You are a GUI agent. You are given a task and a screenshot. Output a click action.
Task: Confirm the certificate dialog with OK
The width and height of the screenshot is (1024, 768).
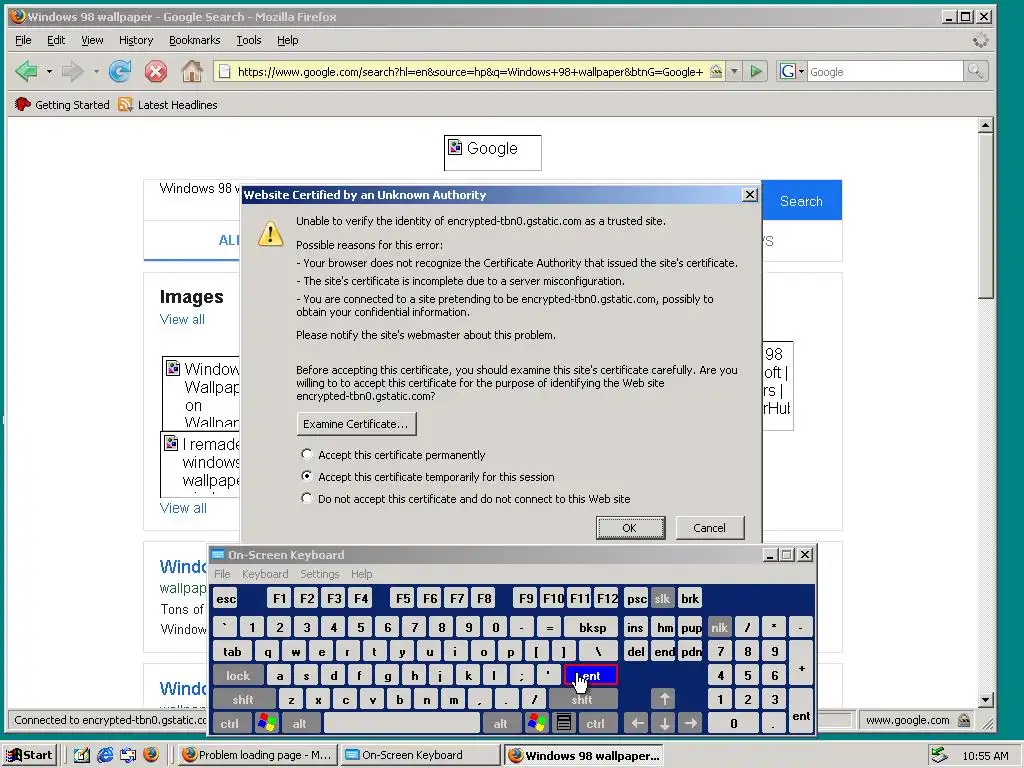click(x=630, y=528)
